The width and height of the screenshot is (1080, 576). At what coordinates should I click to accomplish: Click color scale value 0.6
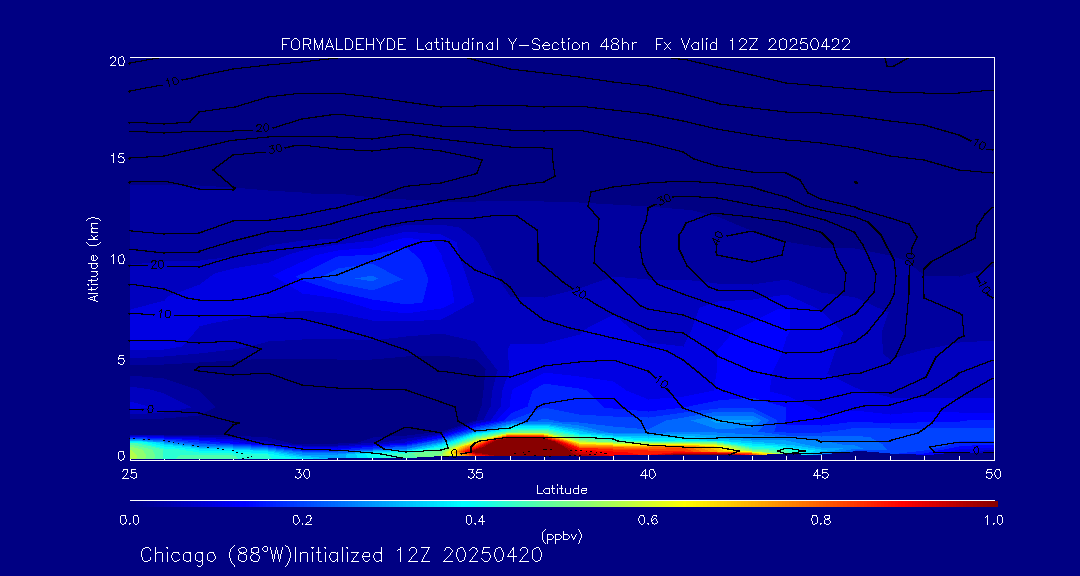[x=647, y=520]
